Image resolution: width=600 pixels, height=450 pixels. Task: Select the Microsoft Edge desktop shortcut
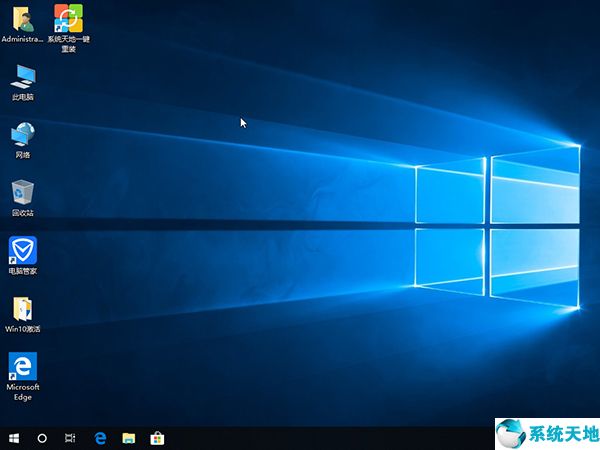[22, 365]
